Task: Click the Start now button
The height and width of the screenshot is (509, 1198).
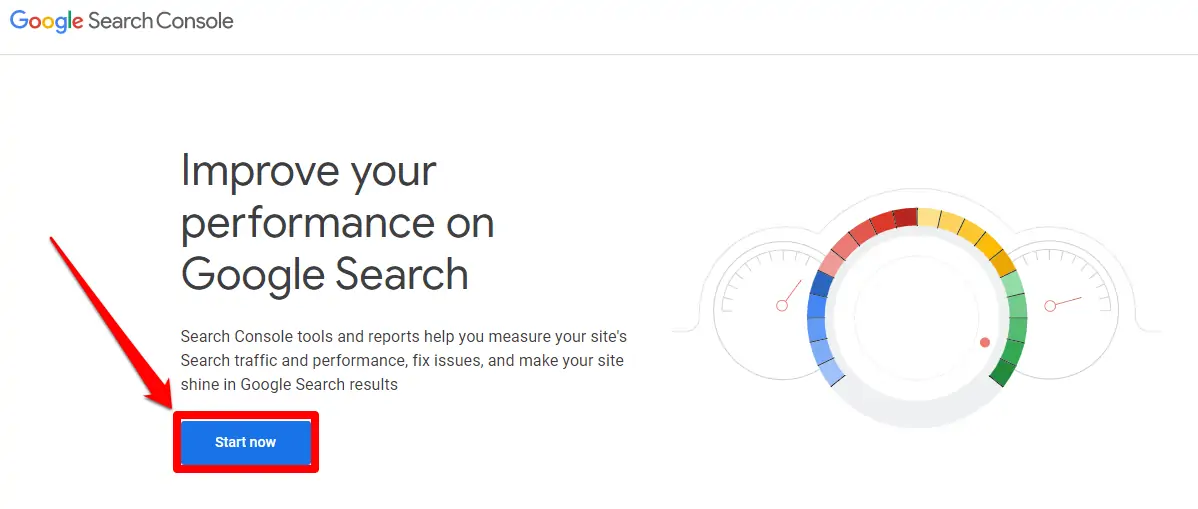Action: (x=245, y=442)
